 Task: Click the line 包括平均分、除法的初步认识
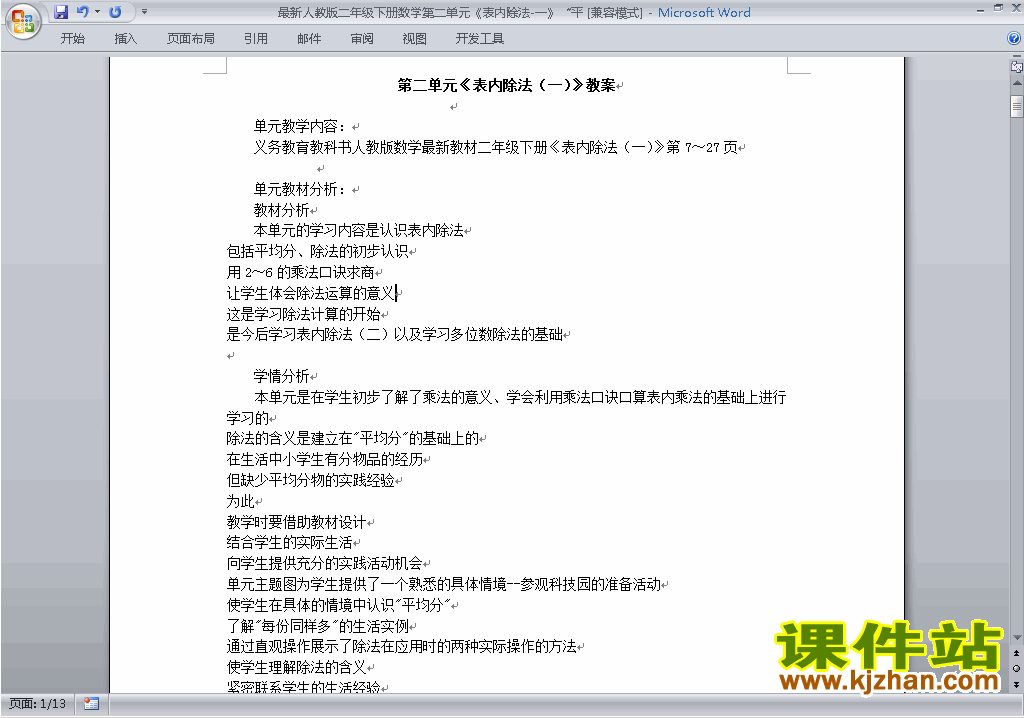point(317,251)
